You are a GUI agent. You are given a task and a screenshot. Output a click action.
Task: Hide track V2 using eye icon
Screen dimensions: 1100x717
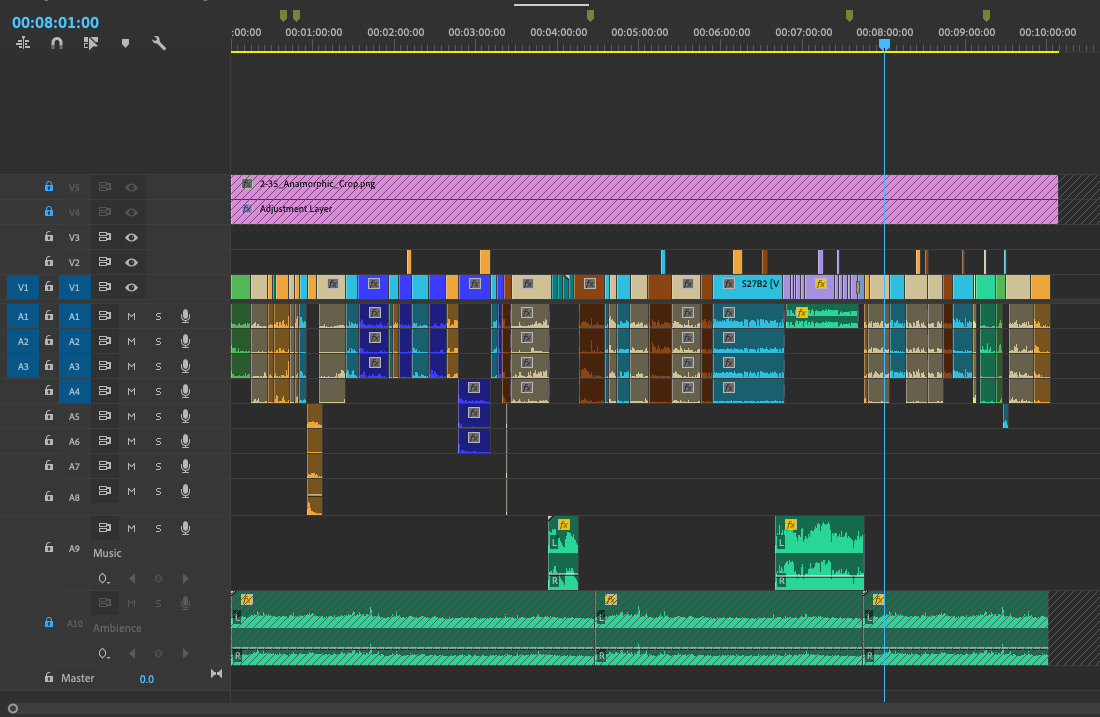pyautogui.click(x=131, y=262)
